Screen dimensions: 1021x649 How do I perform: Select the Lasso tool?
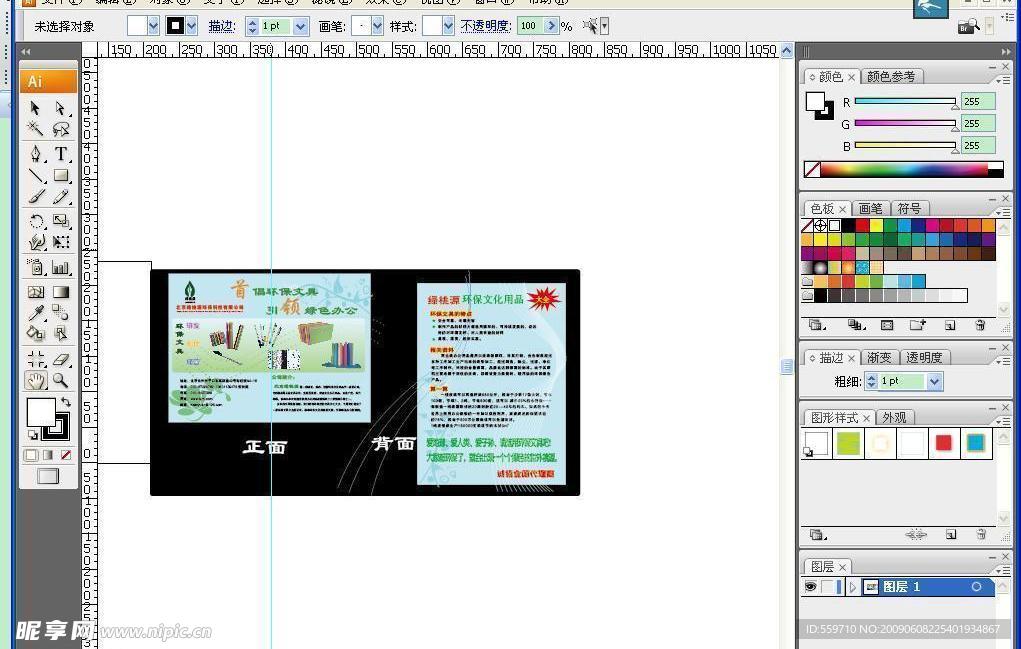tap(61, 129)
